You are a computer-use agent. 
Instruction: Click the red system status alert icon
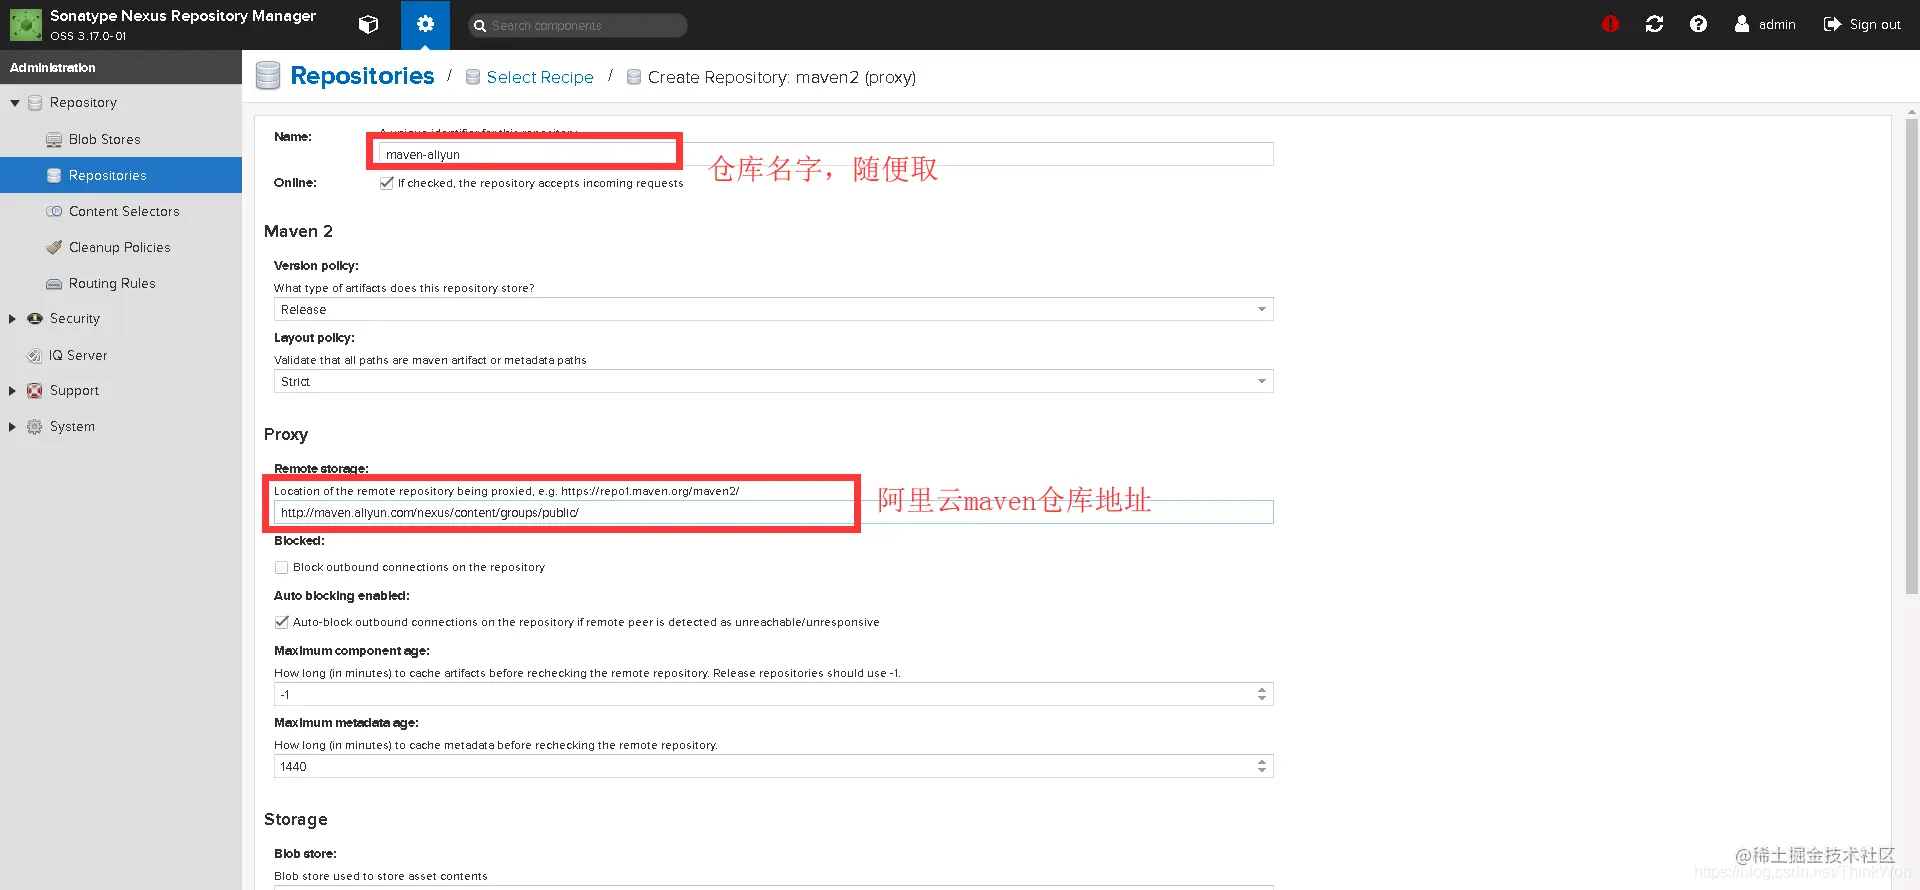click(1610, 24)
